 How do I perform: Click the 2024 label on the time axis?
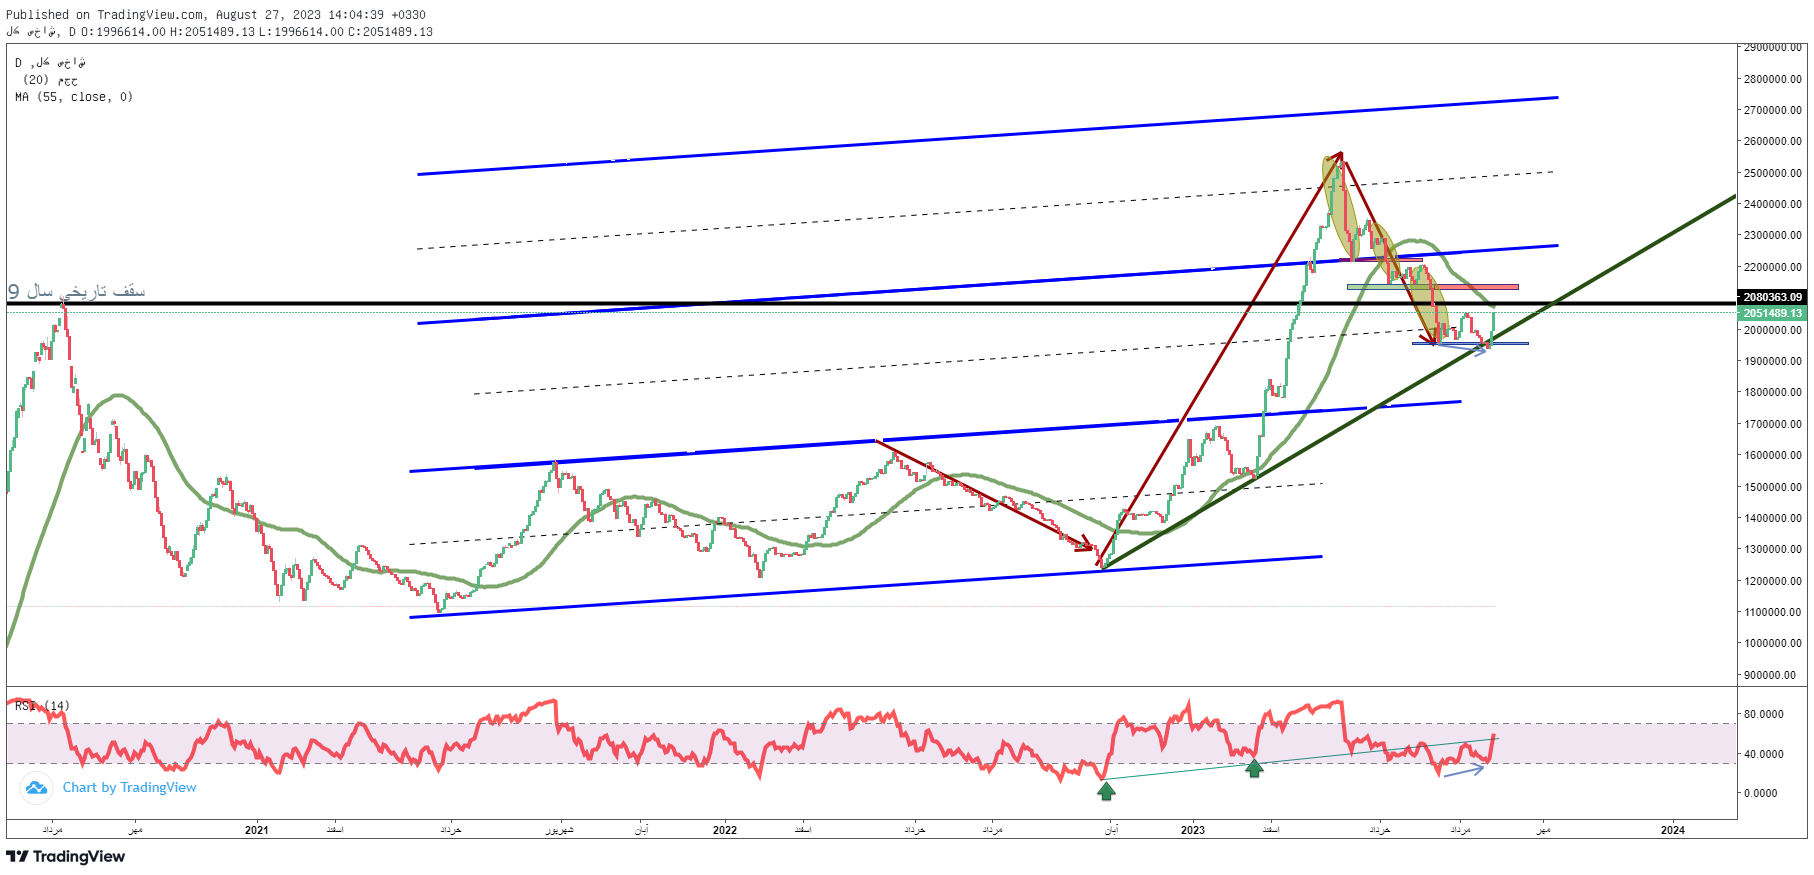[1672, 830]
